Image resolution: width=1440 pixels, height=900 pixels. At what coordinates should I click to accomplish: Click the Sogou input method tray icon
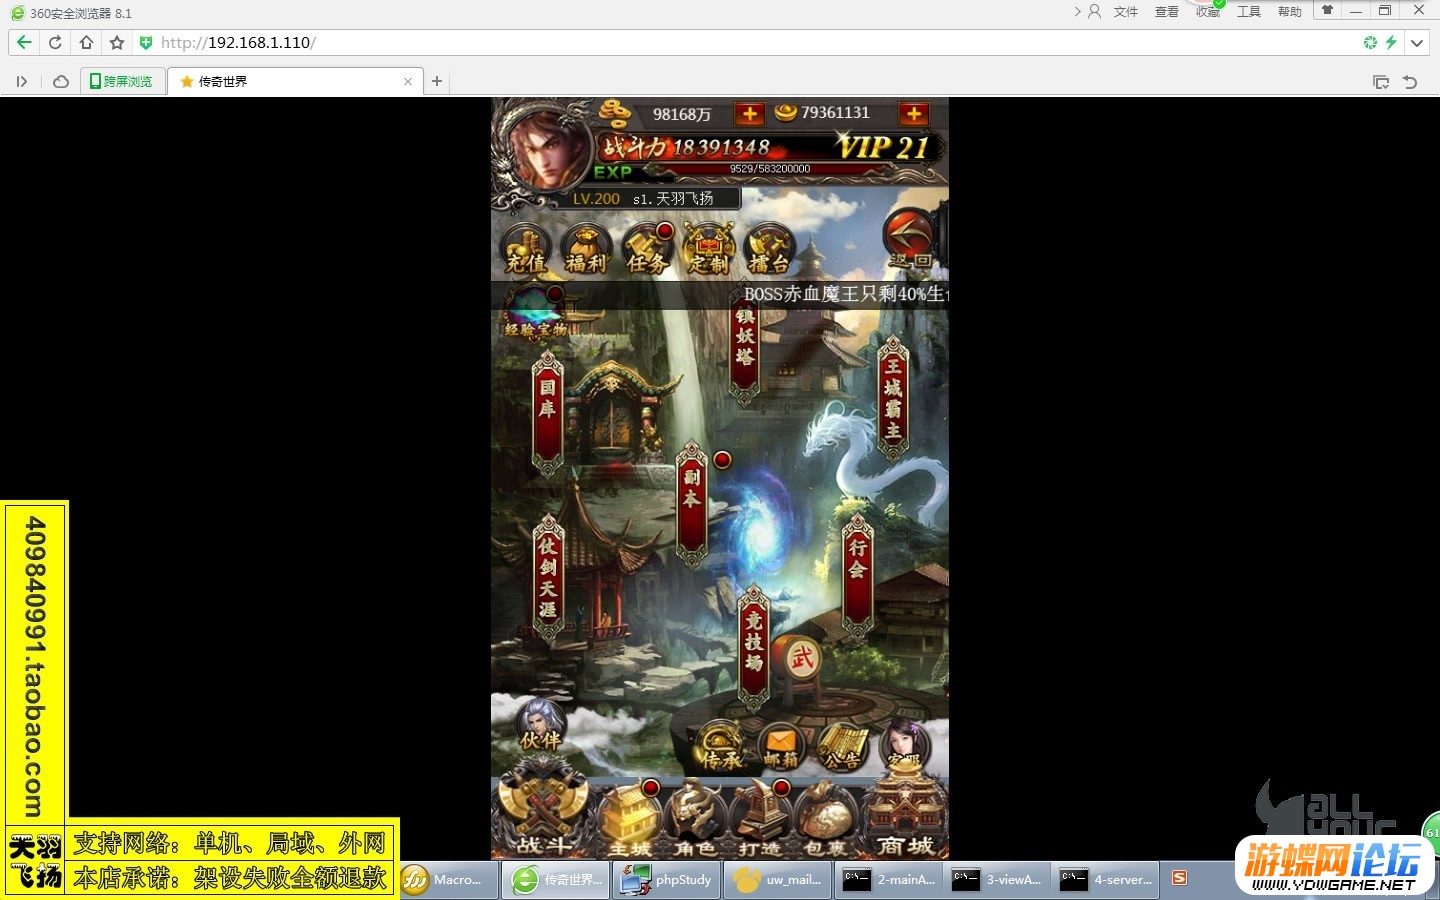(x=1180, y=878)
